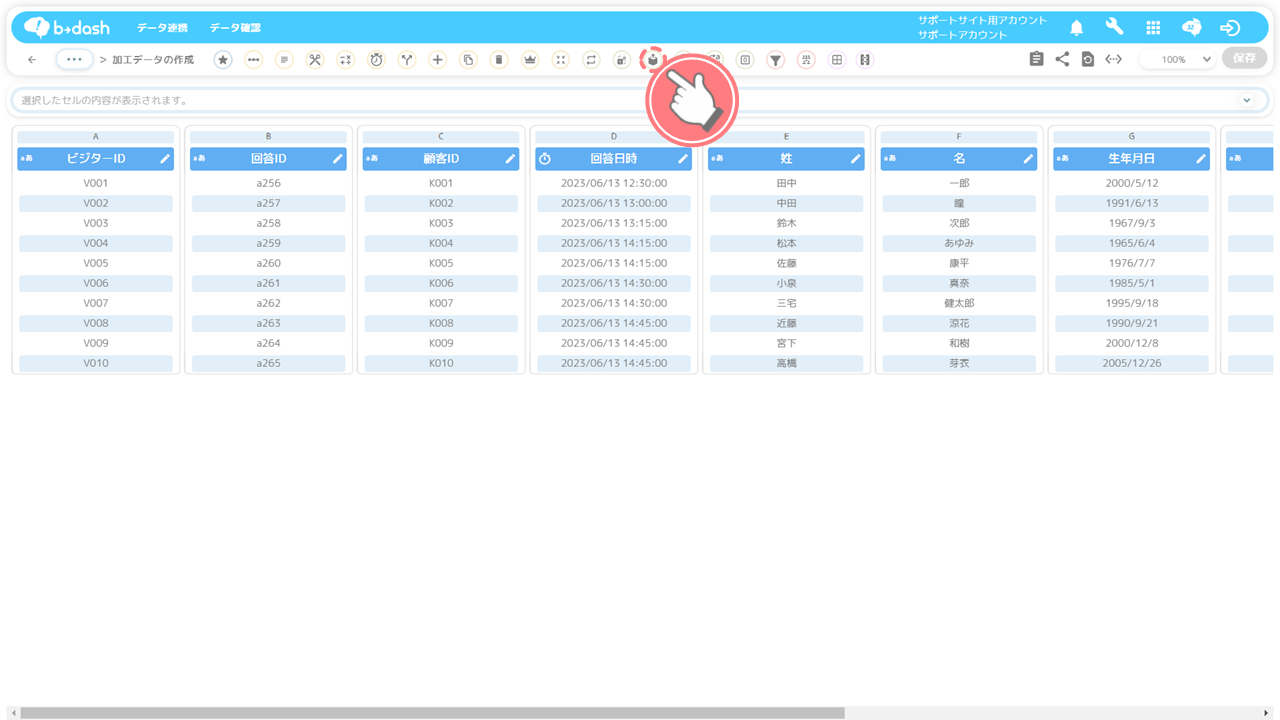Click the expand arrows icon in toolbar

click(560, 60)
